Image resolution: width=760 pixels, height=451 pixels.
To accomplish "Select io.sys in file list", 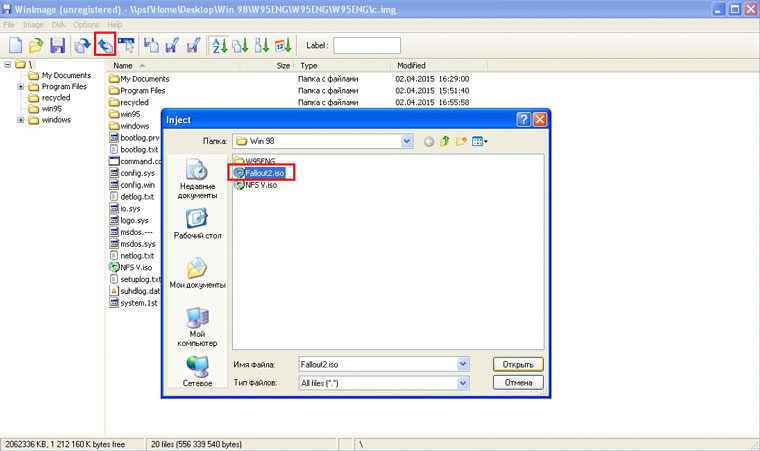I will [125, 209].
